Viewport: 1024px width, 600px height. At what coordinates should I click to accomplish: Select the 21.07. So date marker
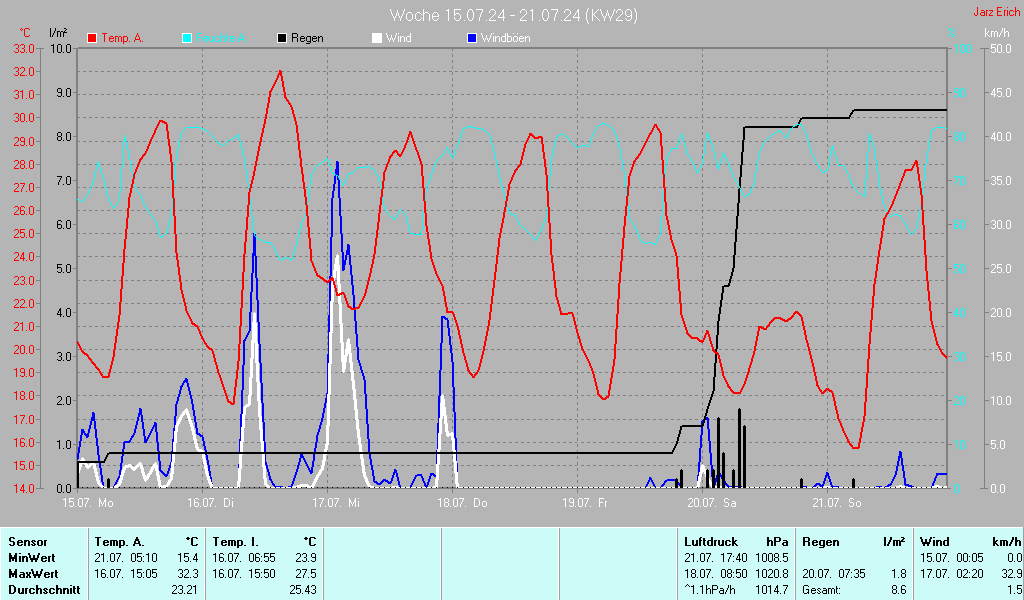pos(837,503)
